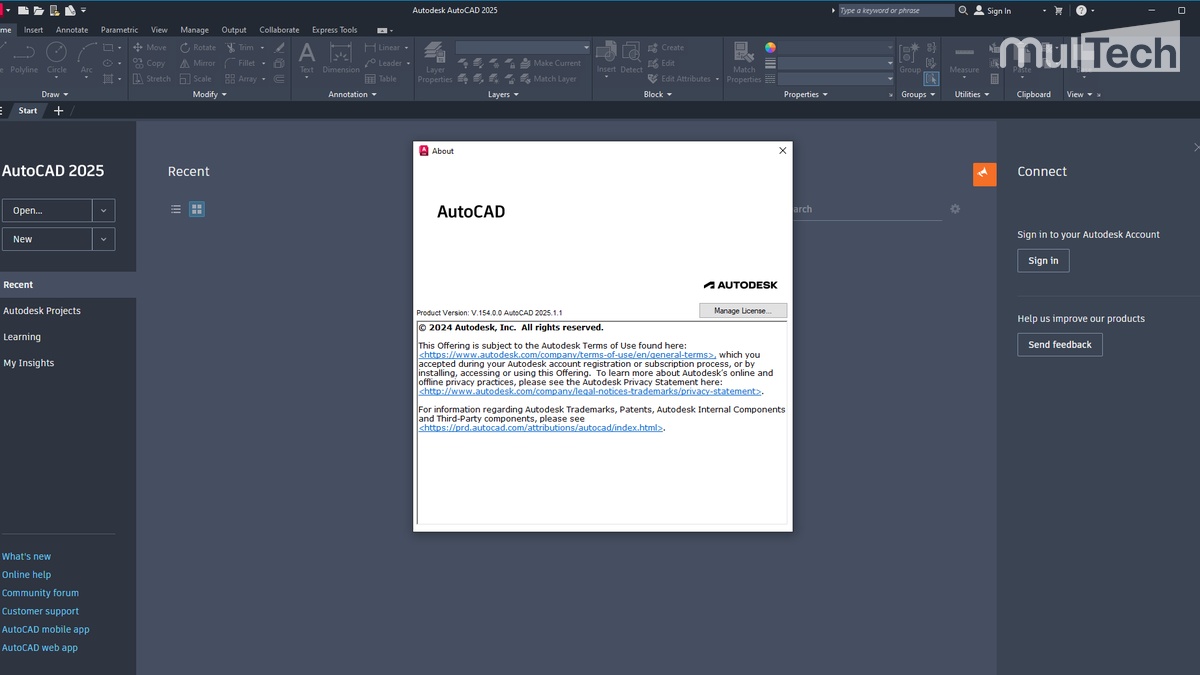The image size is (1200, 675).
Task: Open the Autodesk Terms of Use link
Action: pos(566,354)
